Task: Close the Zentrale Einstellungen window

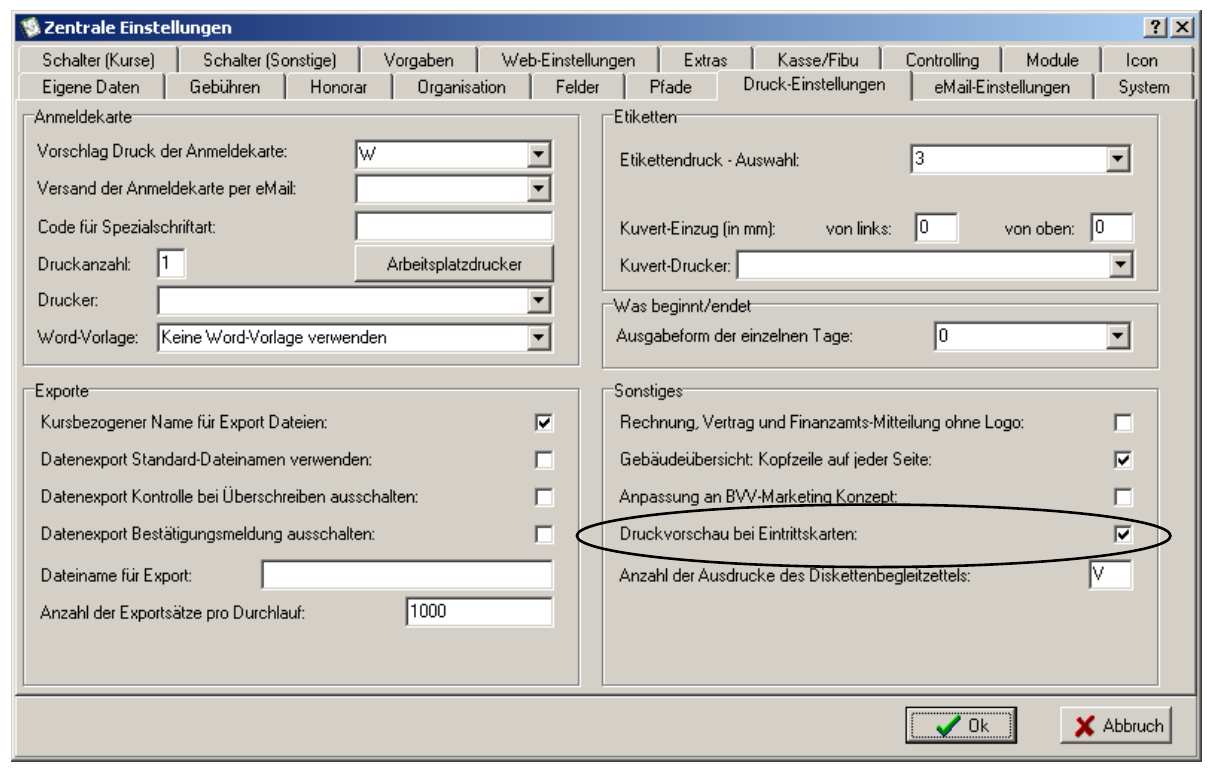Action: coord(1182,27)
